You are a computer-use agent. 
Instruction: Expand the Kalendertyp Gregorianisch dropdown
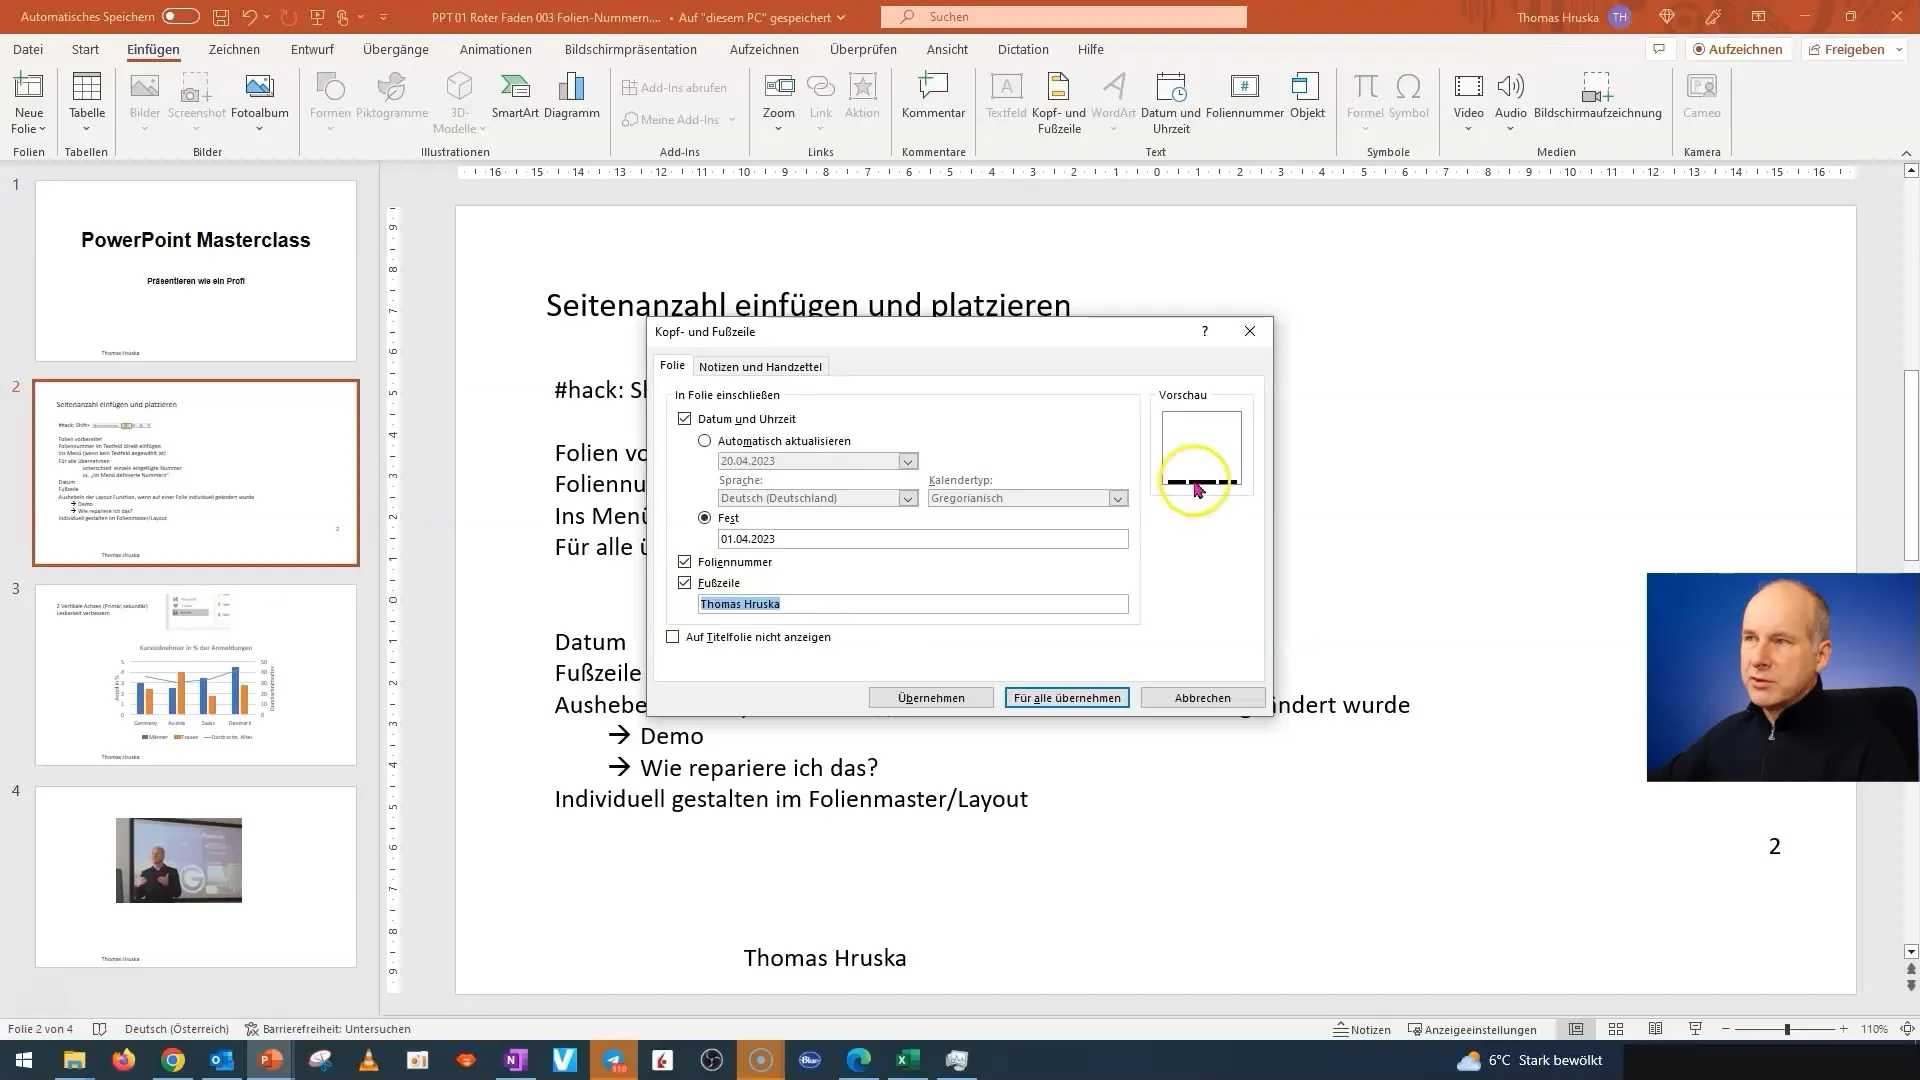[1117, 498]
